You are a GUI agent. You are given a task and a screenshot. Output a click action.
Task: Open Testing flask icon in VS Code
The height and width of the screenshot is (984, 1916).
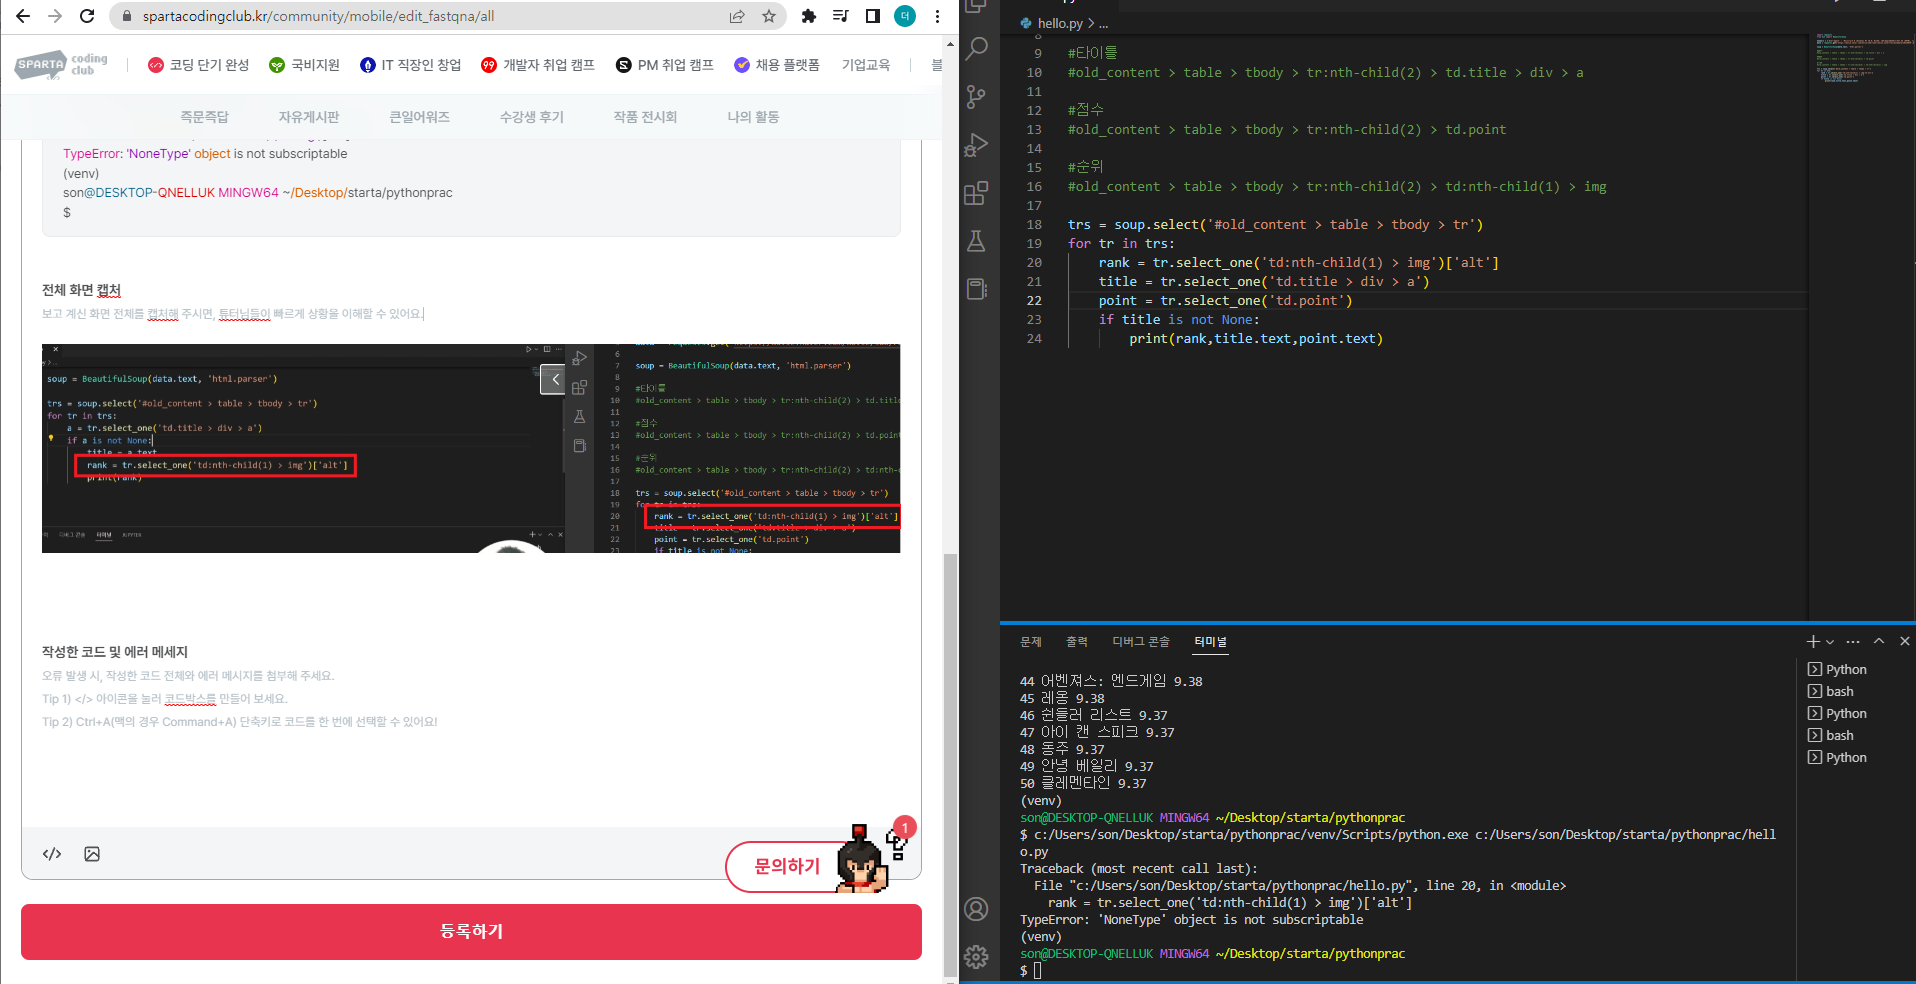click(977, 241)
